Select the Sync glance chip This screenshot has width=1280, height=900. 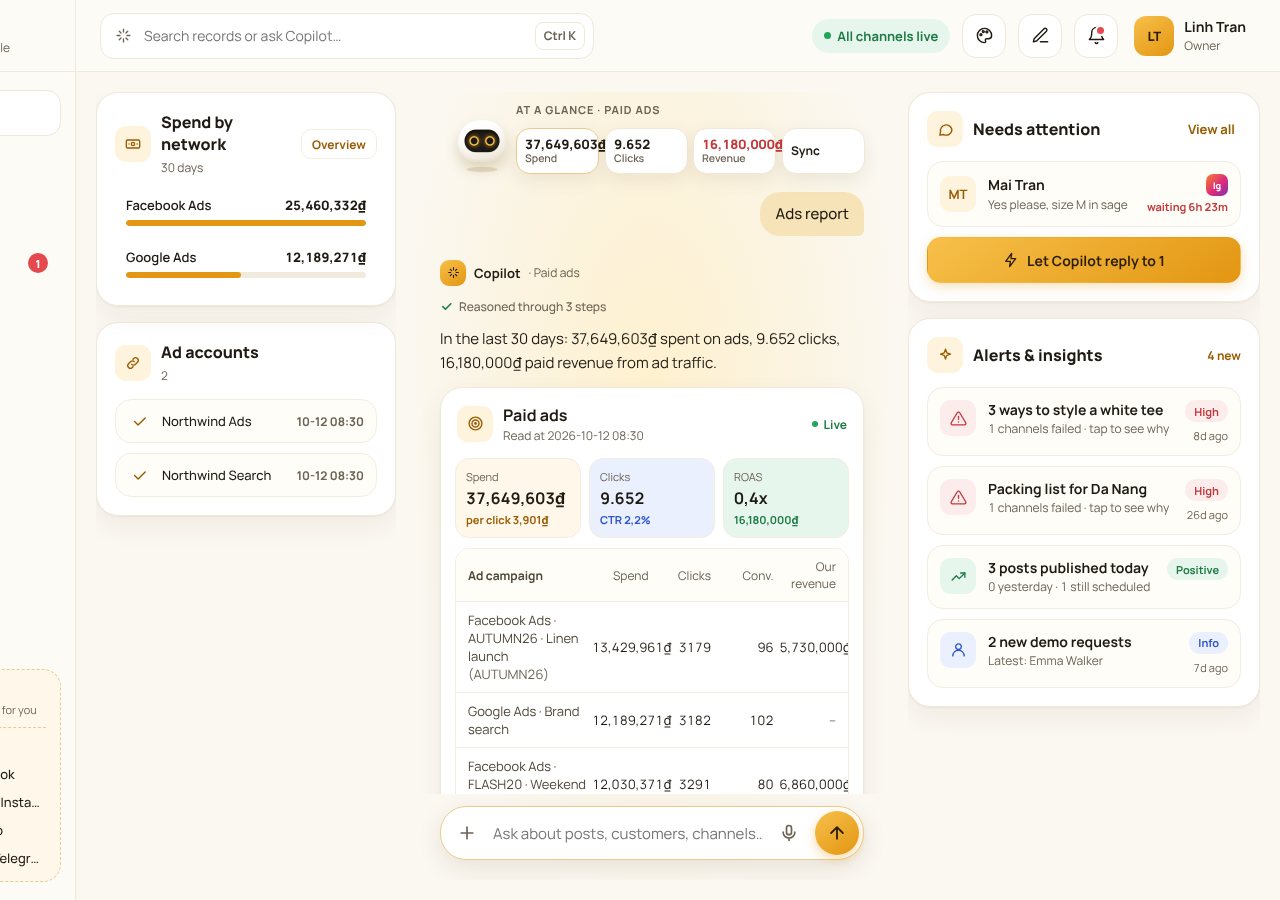tap(823, 151)
